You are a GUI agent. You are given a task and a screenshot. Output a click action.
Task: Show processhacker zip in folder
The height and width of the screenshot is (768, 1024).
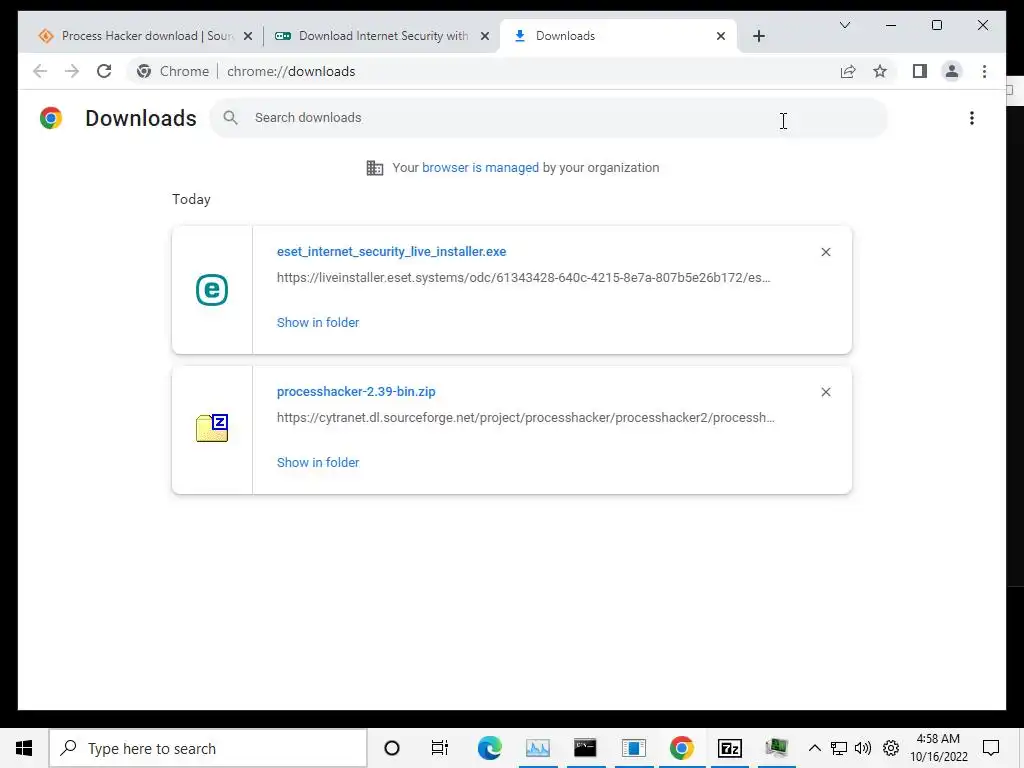[317, 462]
